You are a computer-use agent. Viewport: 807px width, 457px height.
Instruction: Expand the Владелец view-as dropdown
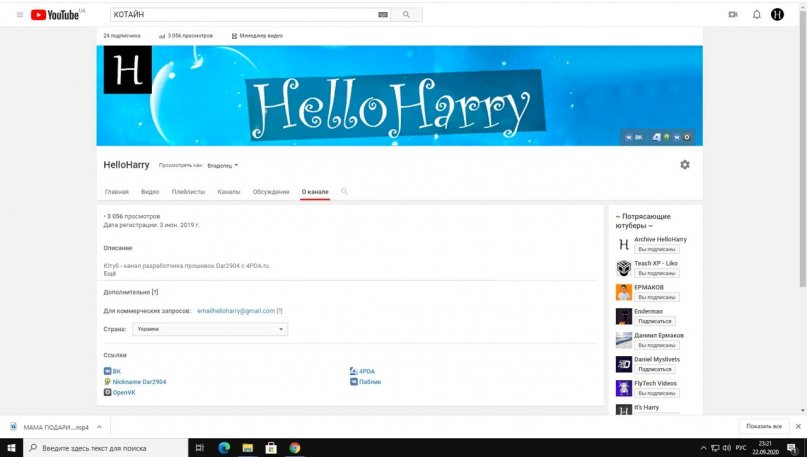(223, 166)
